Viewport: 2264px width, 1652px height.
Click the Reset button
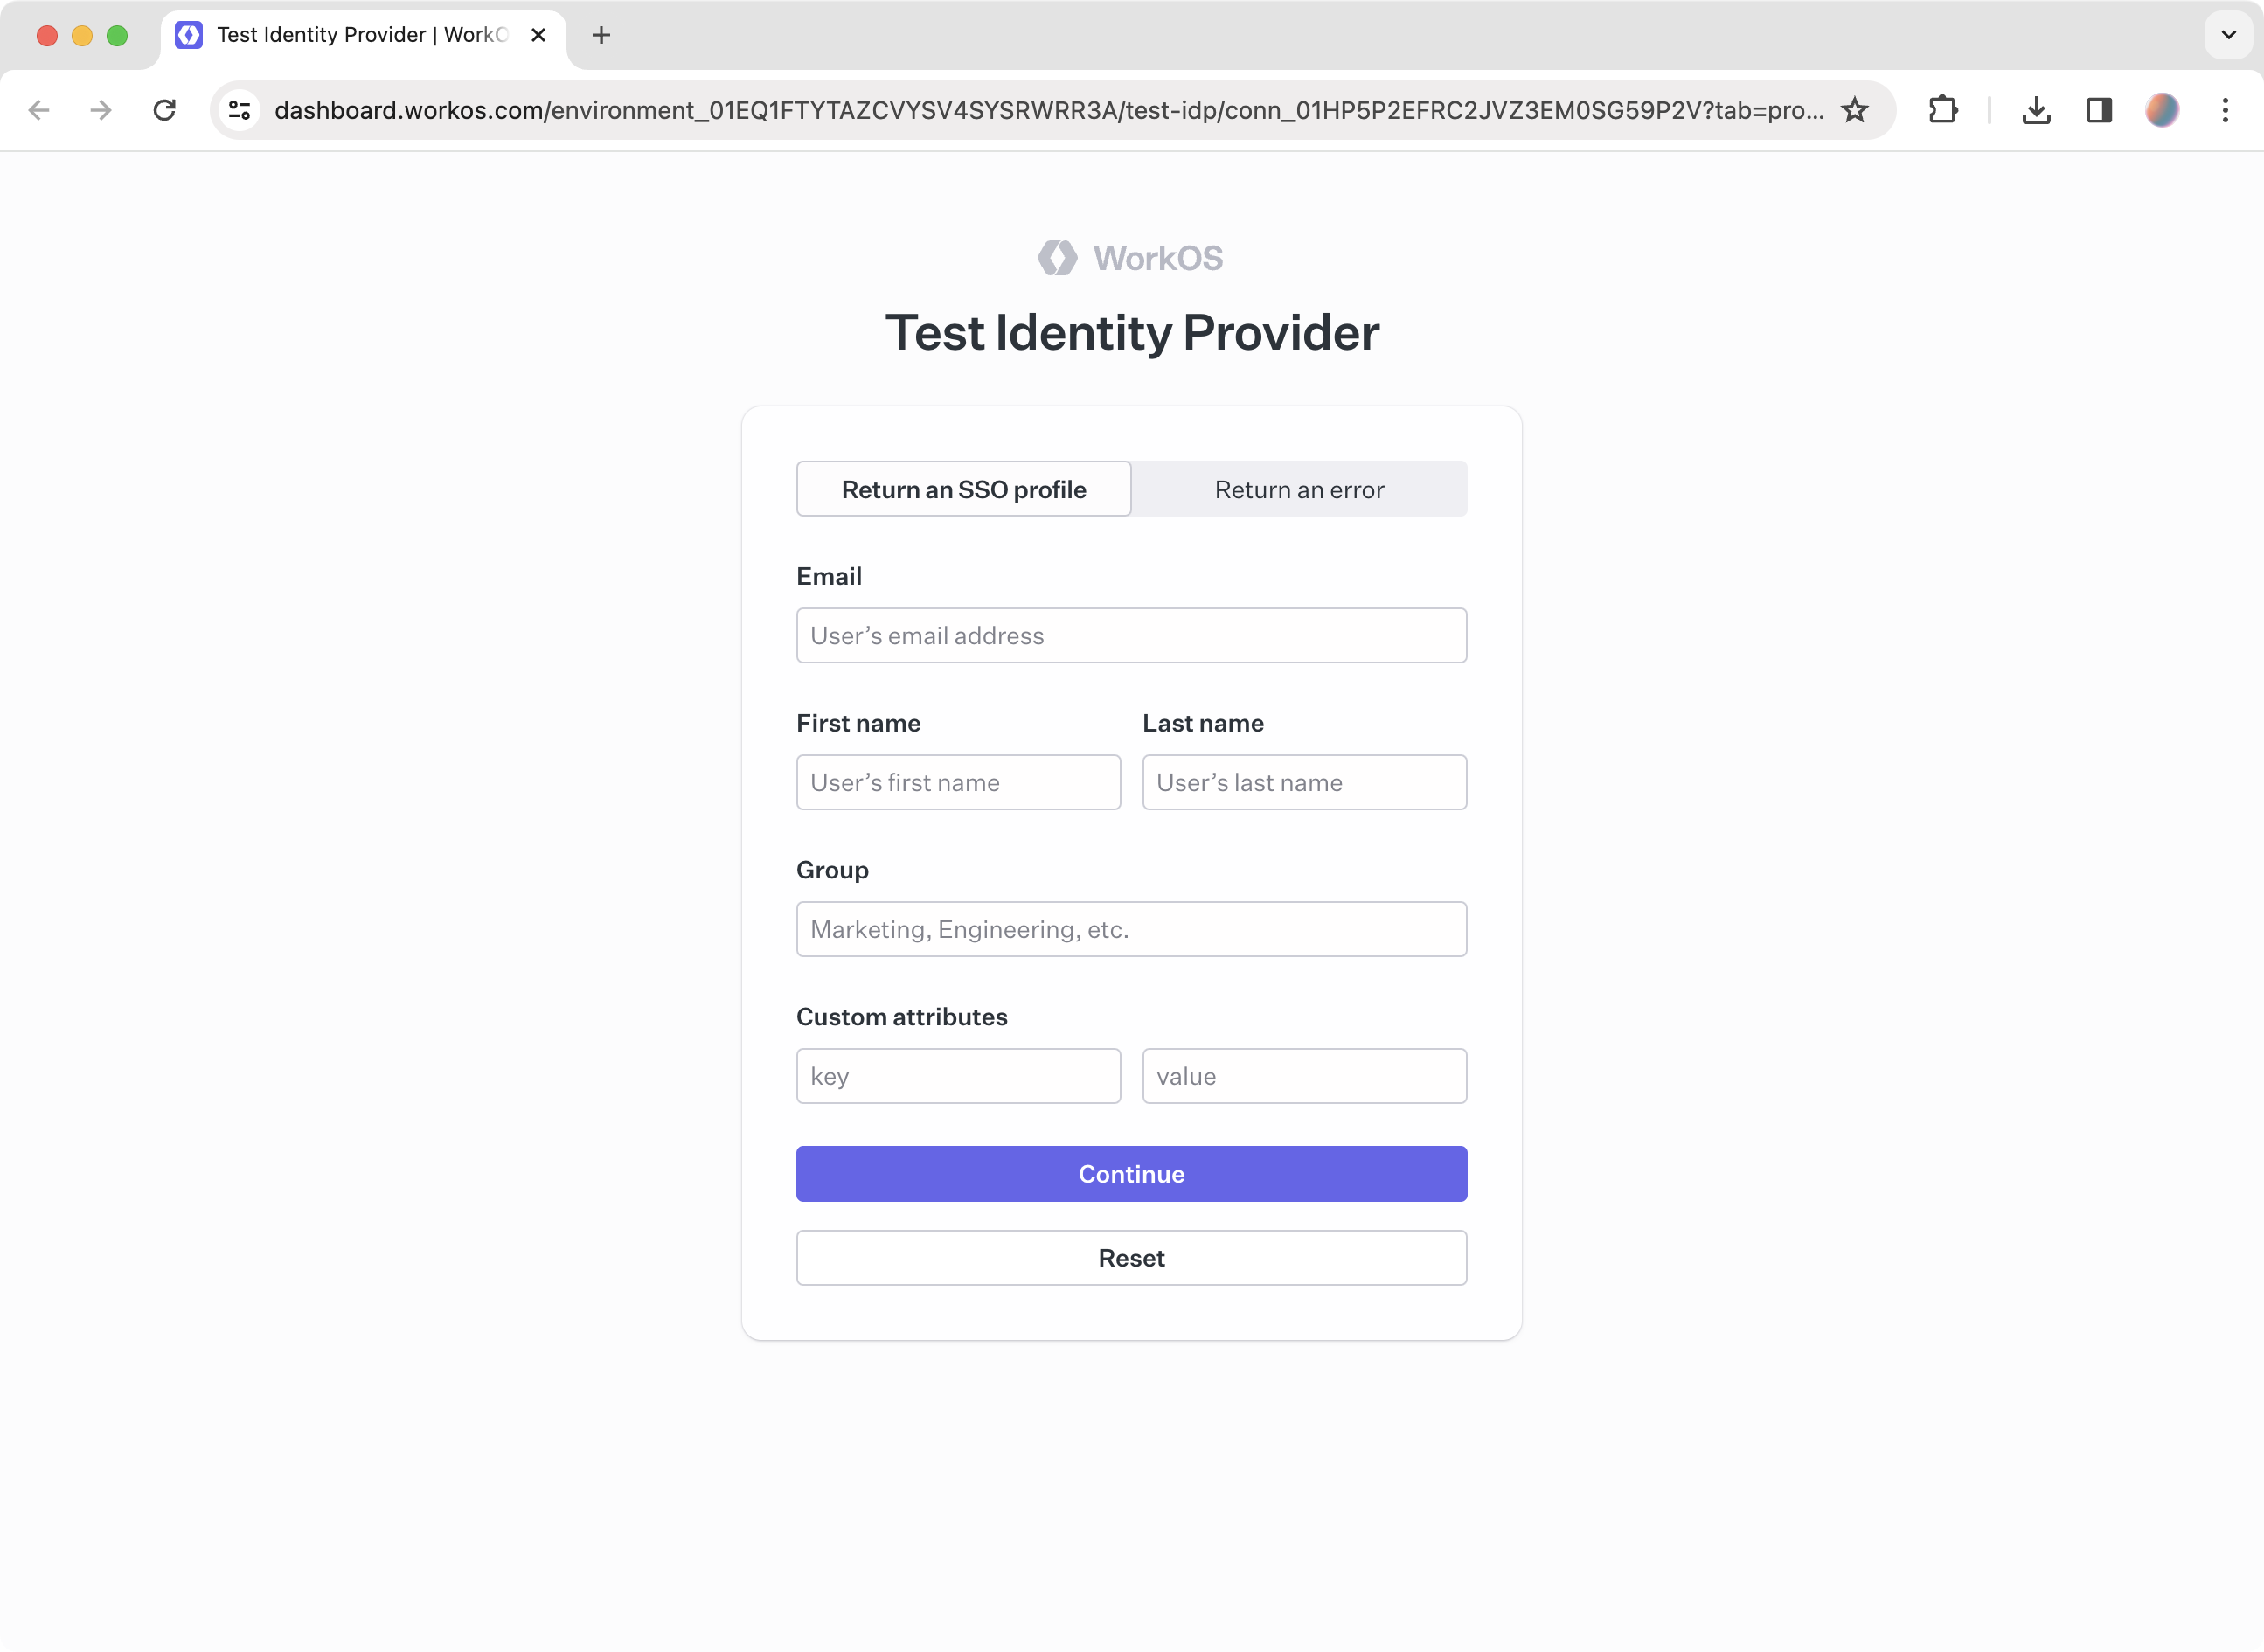tap(1130, 1257)
